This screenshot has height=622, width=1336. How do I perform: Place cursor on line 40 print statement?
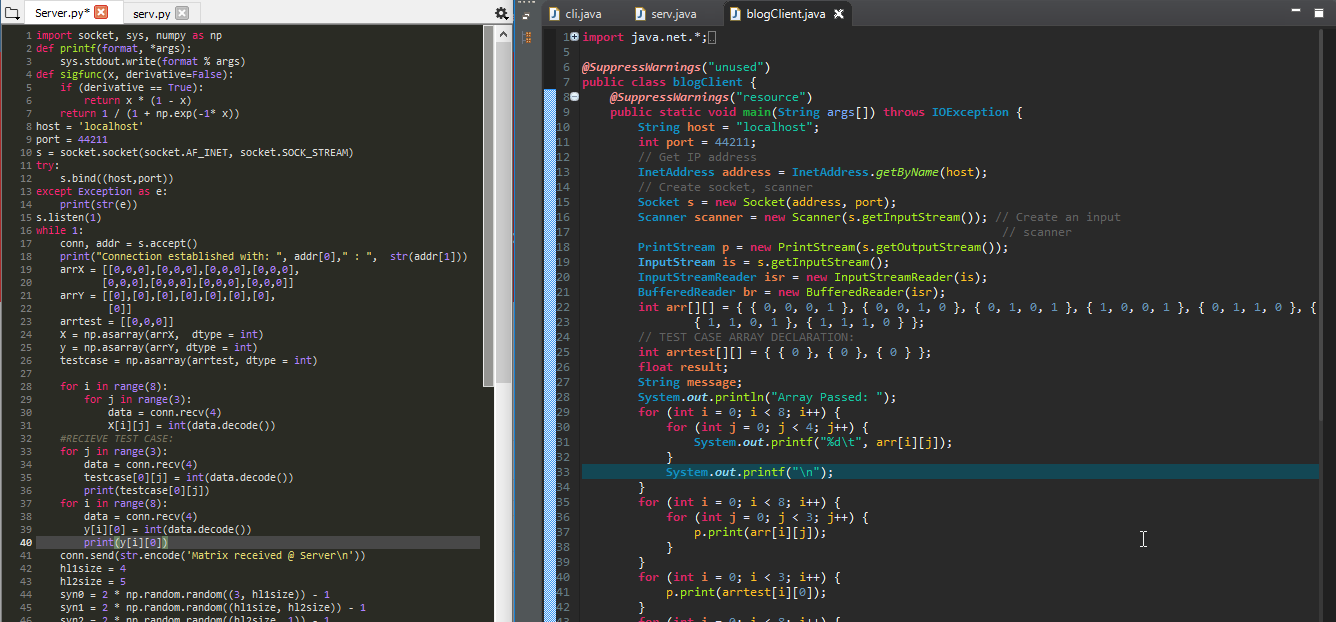point(125,542)
